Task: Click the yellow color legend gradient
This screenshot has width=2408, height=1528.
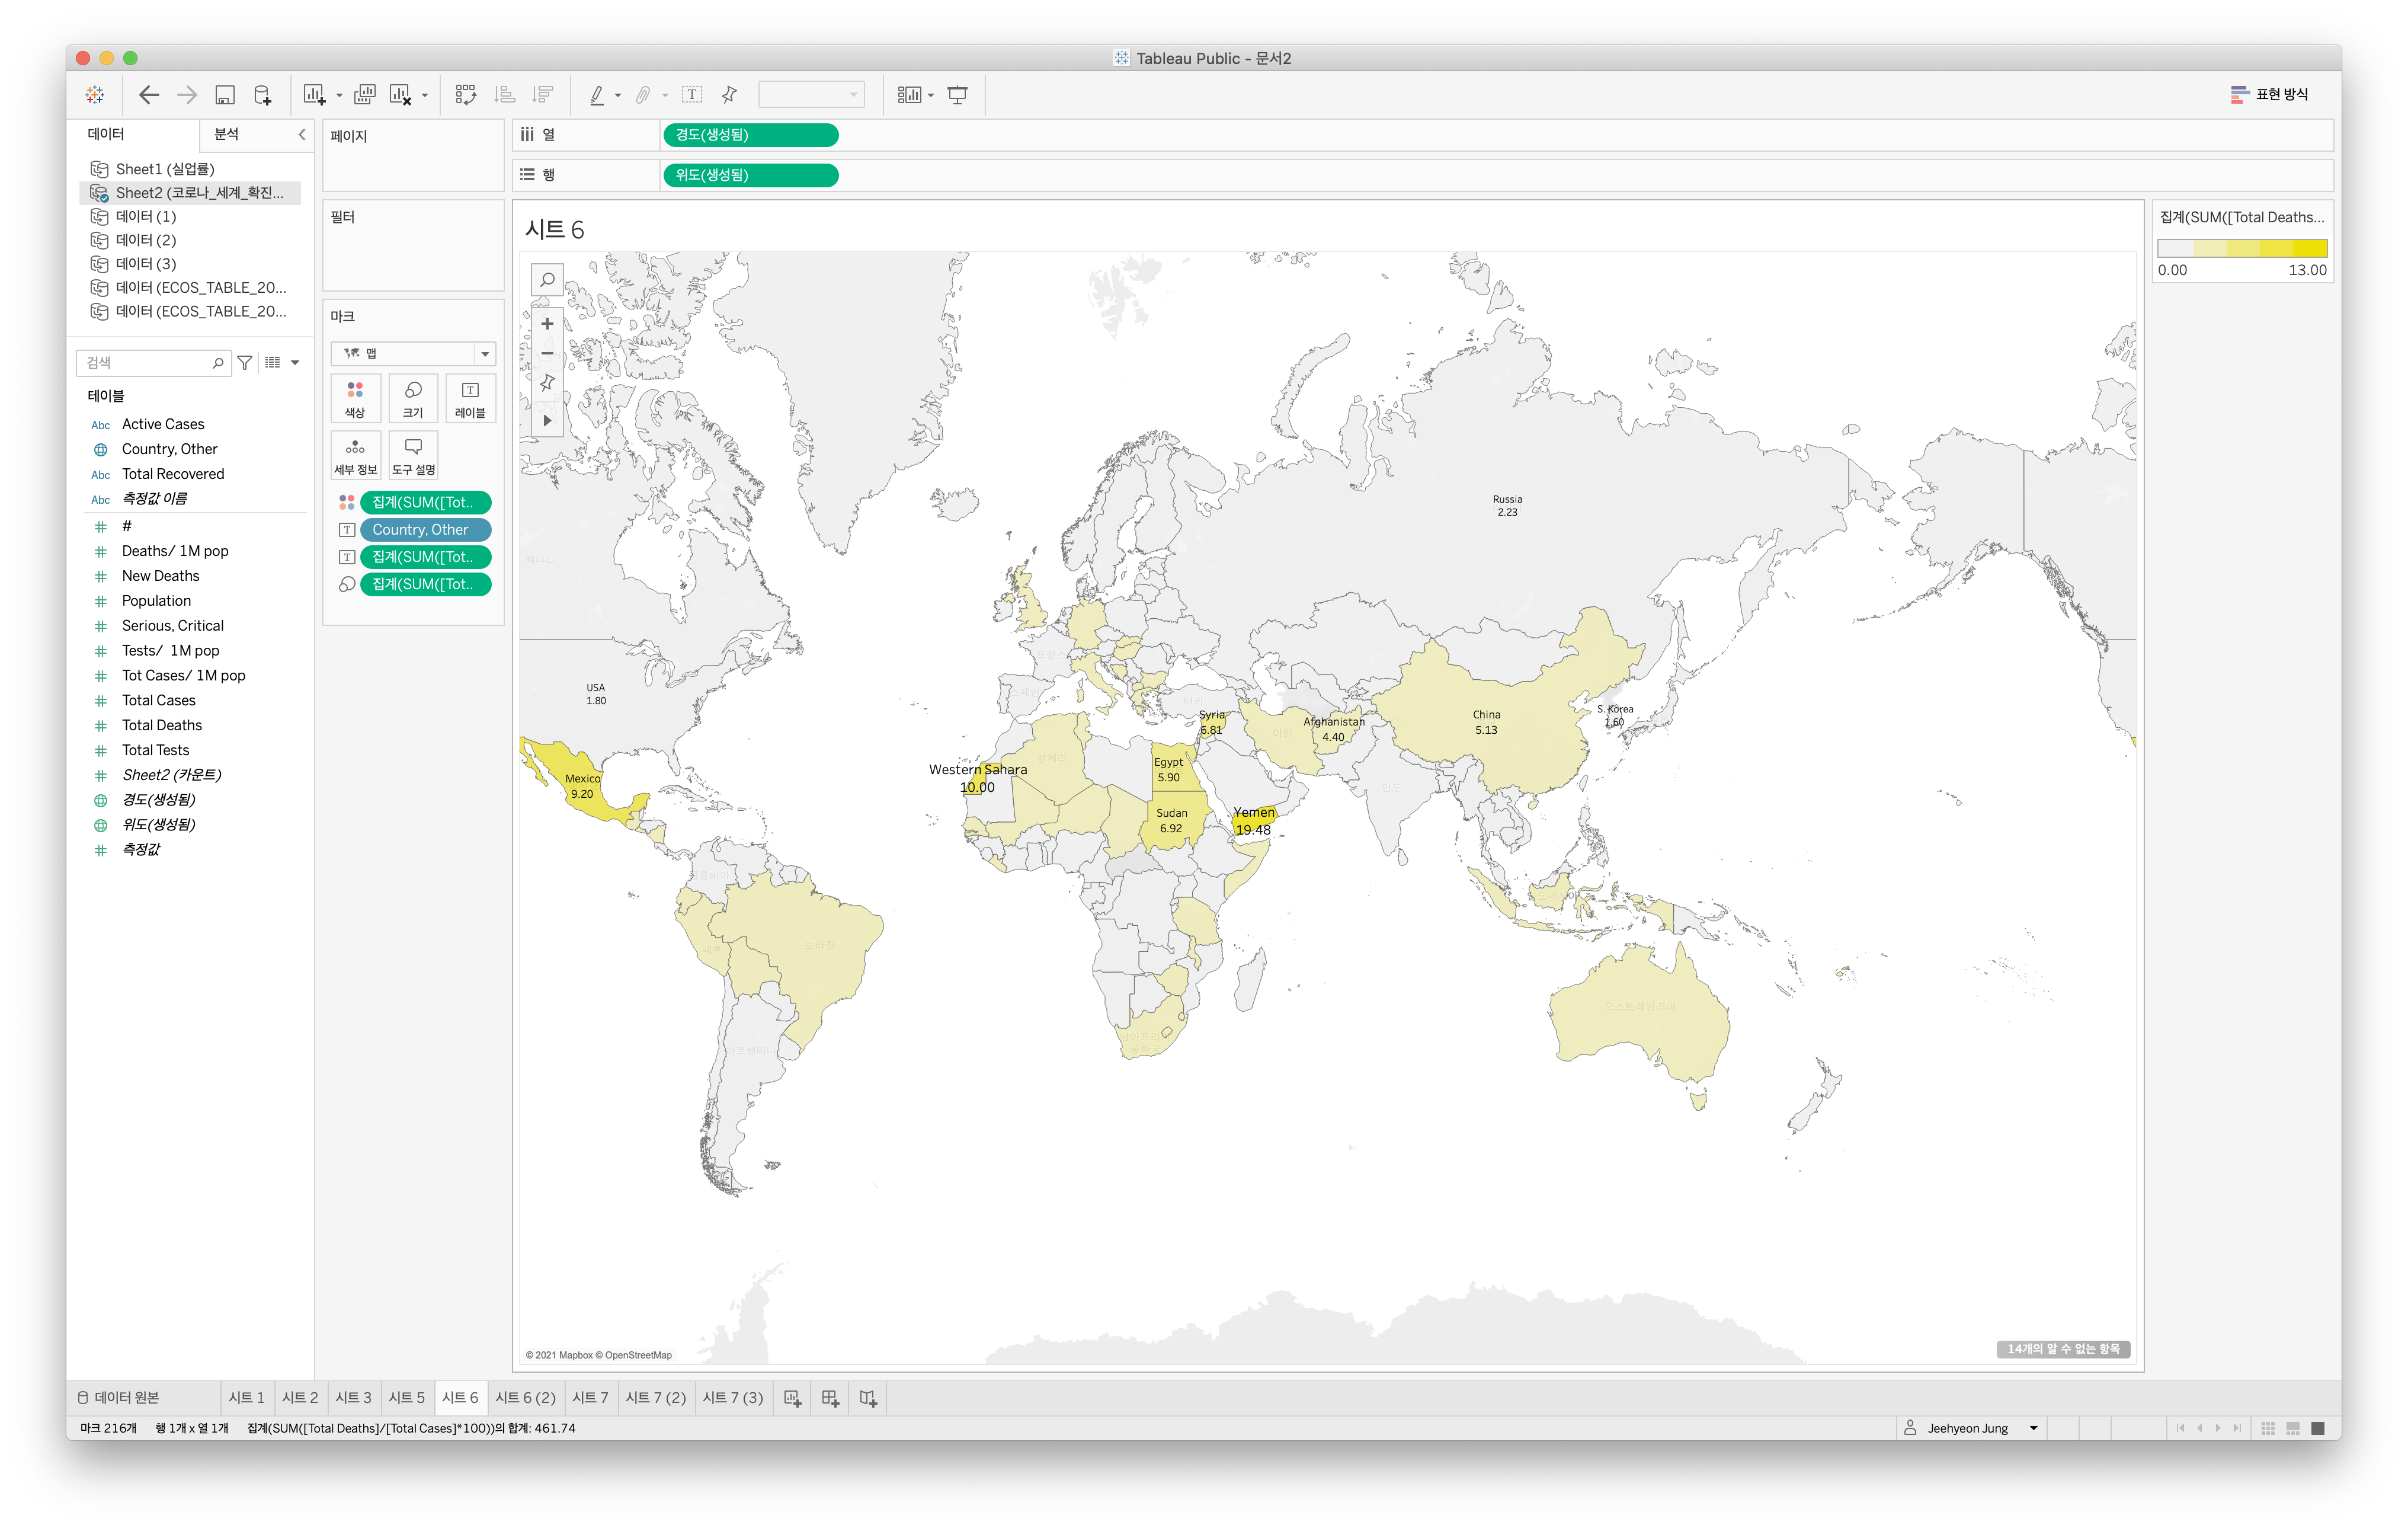Action: (2242, 248)
